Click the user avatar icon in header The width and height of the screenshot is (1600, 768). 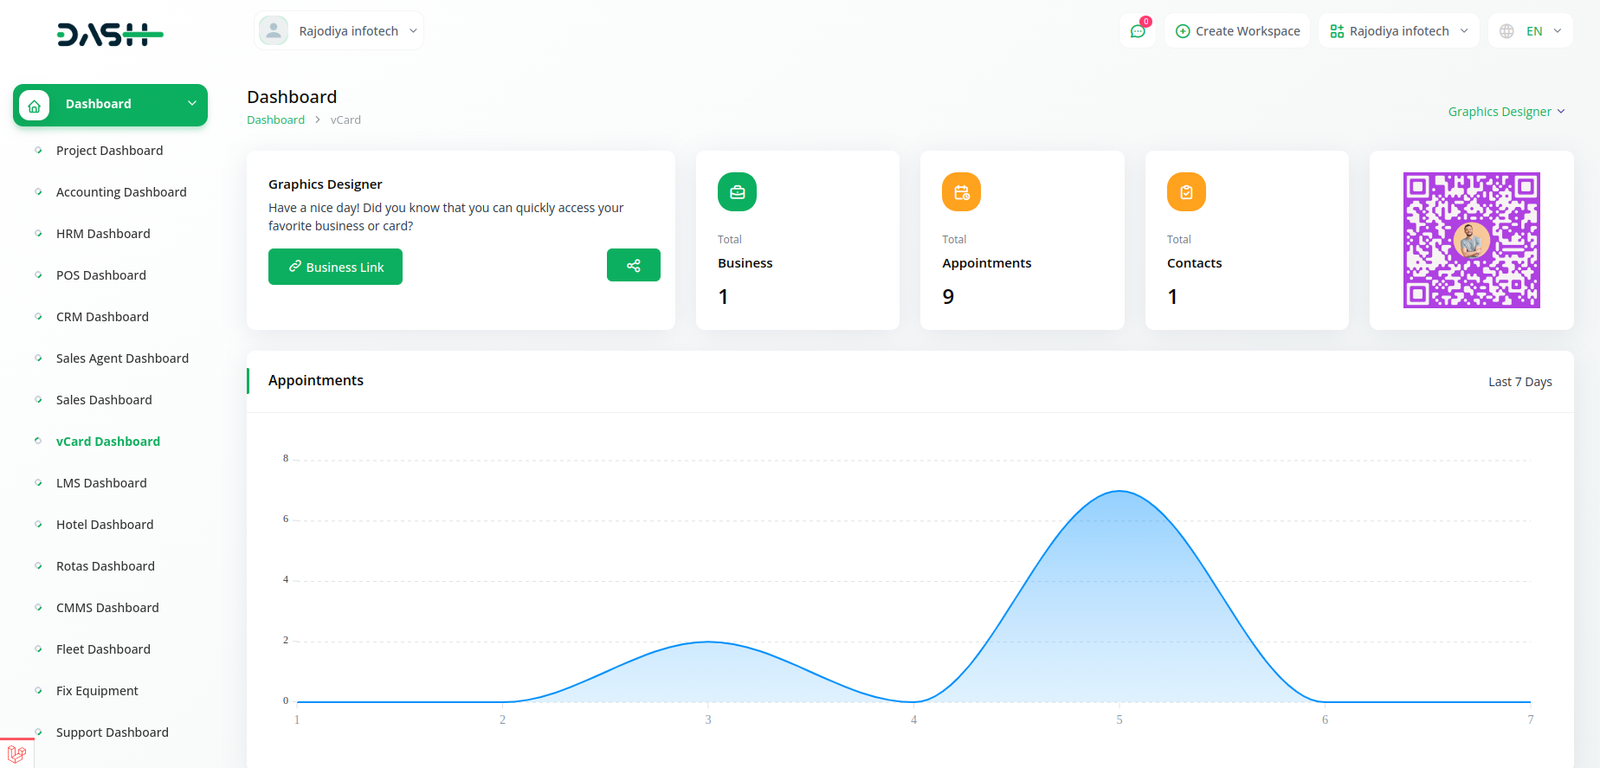(273, 31)
